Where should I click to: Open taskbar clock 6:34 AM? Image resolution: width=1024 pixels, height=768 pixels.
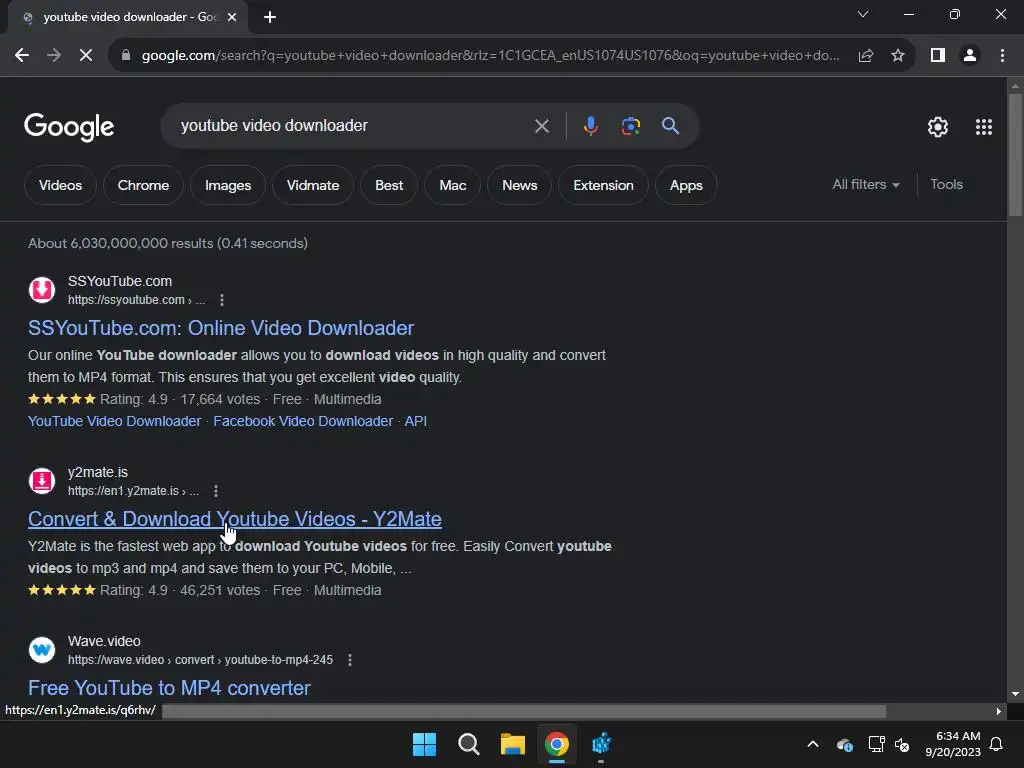tap(953, 744)
